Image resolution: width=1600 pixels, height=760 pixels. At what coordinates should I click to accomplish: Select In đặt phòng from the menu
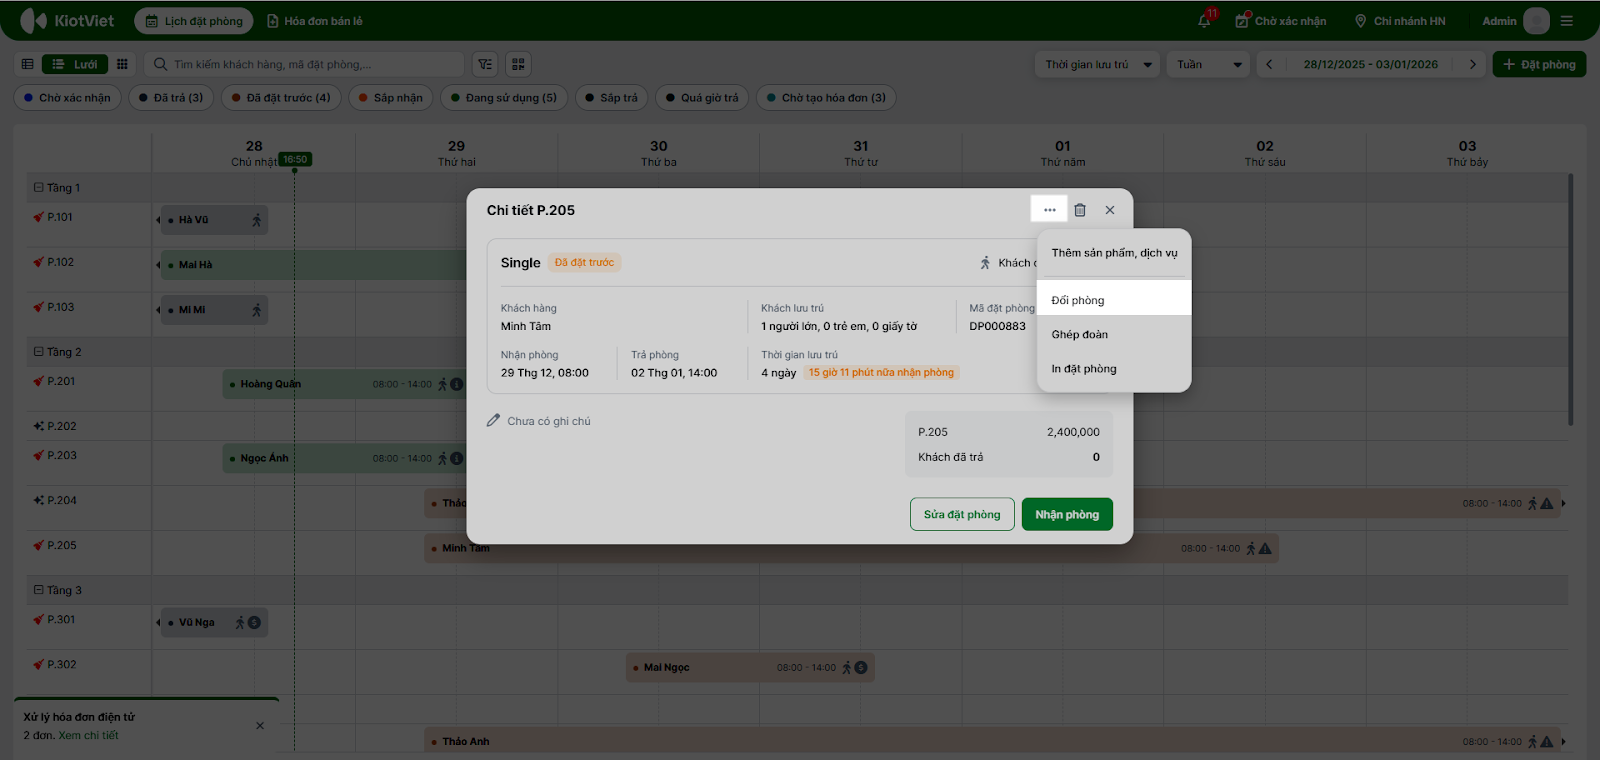click(x=1114, y=369)
